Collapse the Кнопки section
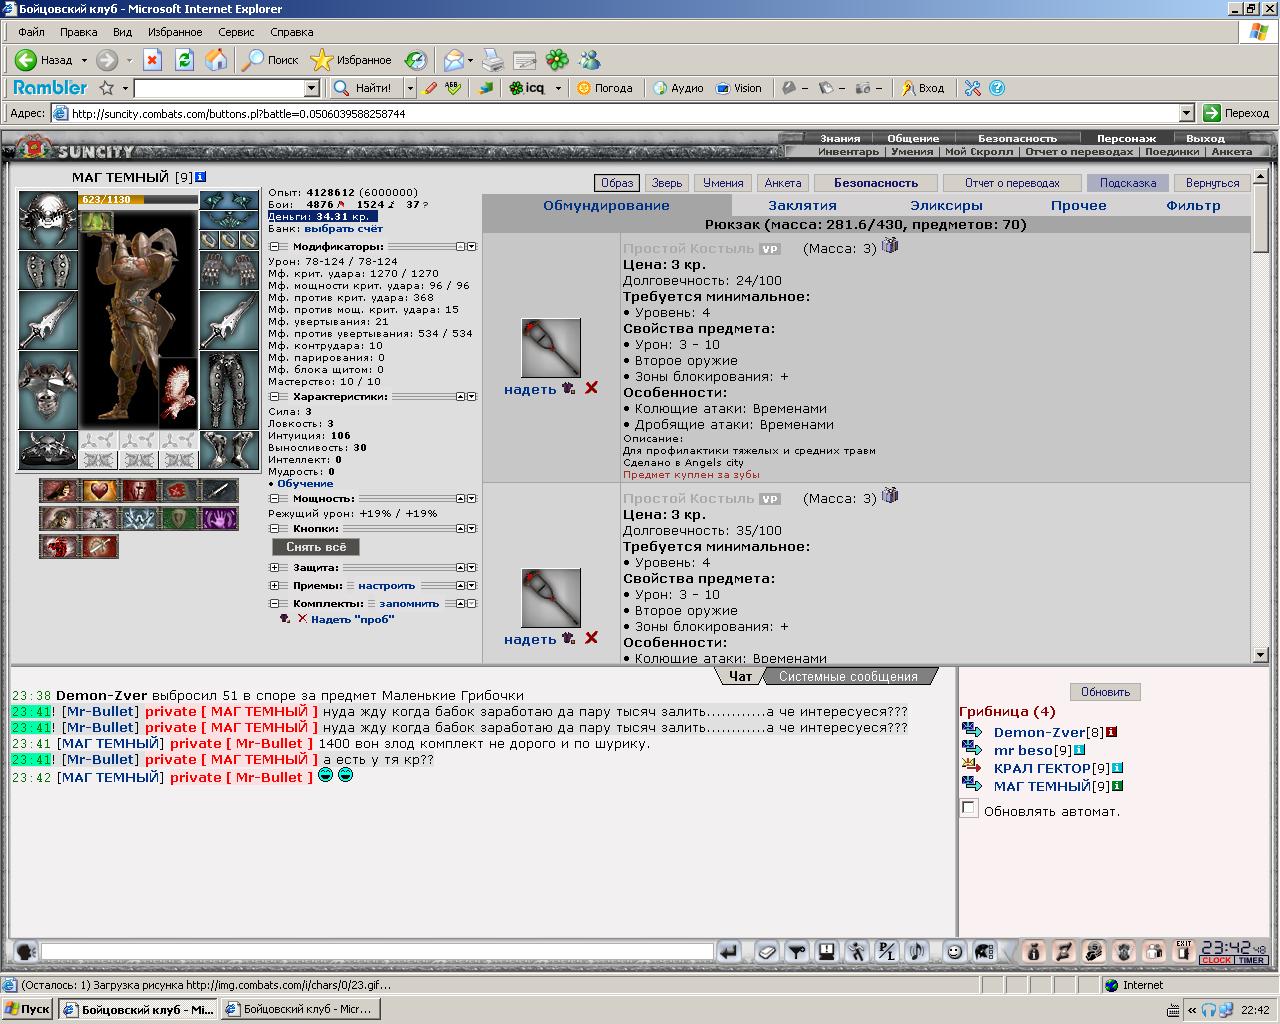 tap(274, 528)
